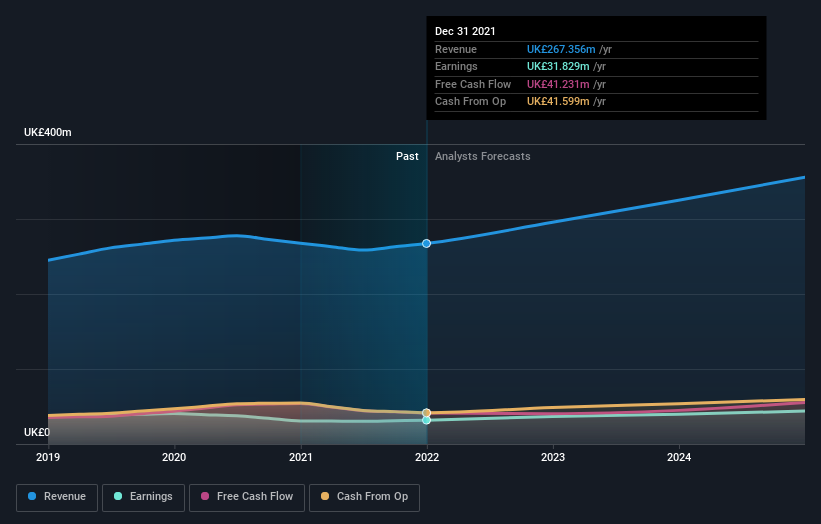Toggle the Earnings legend series

click(143, 497)
